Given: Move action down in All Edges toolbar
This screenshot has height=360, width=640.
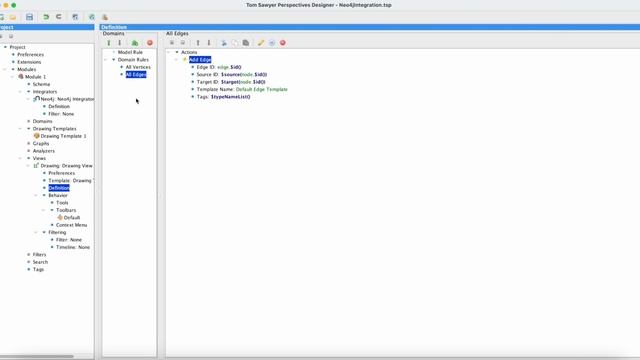Looking at the screenshot, I should (209, 43).
